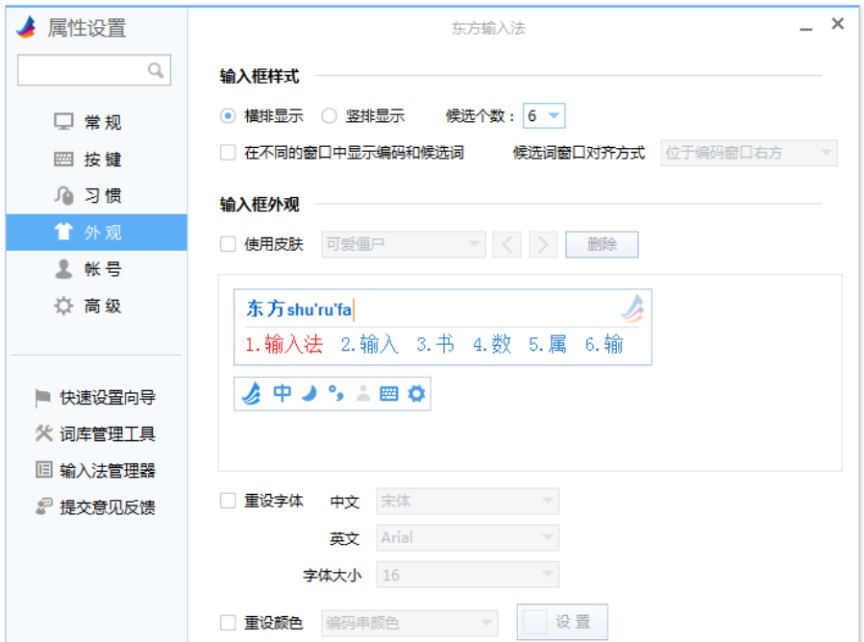Check the 重设字体 checkbox
Screen dimensions: 864x642
click(x=228, y=501)
